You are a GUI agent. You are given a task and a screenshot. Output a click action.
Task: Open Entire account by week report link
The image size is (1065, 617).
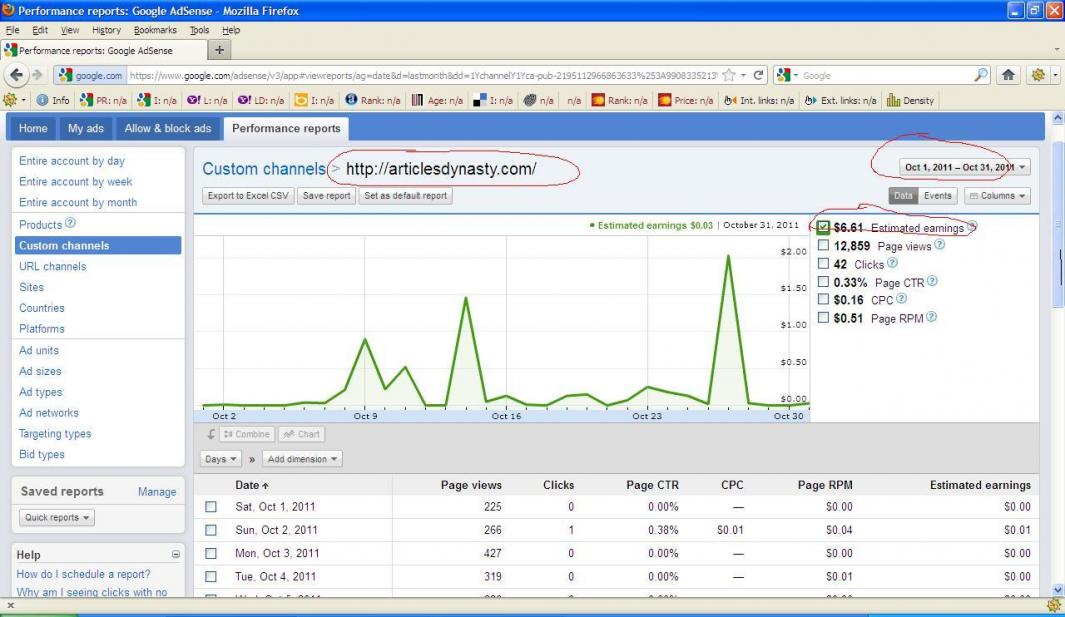tap(75, 181)
